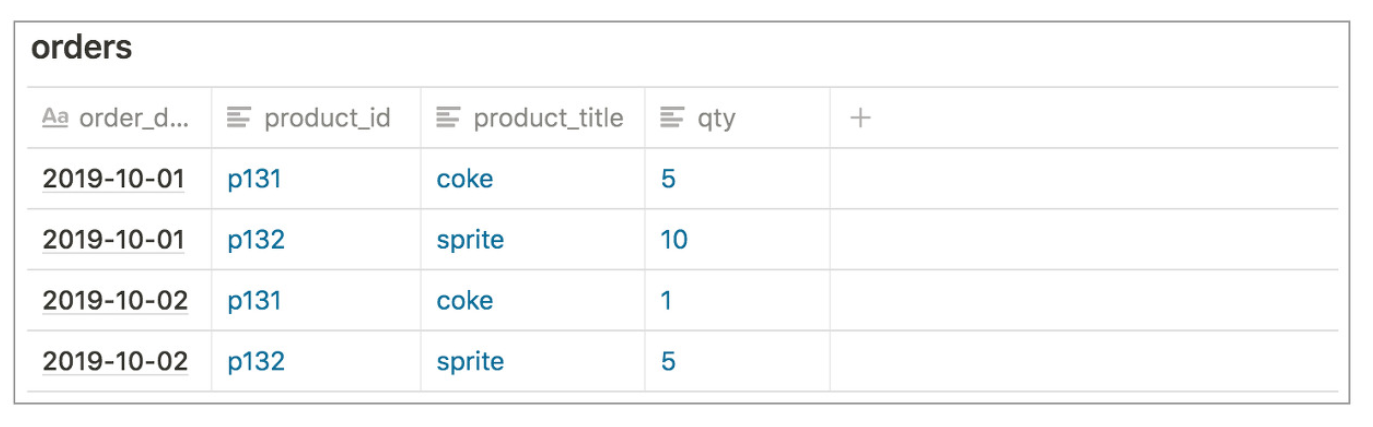Open the first 2019-10-01 row with p131
Image resolution: width=1373 pixels, height=427 pixels.
tap(113, 179)
